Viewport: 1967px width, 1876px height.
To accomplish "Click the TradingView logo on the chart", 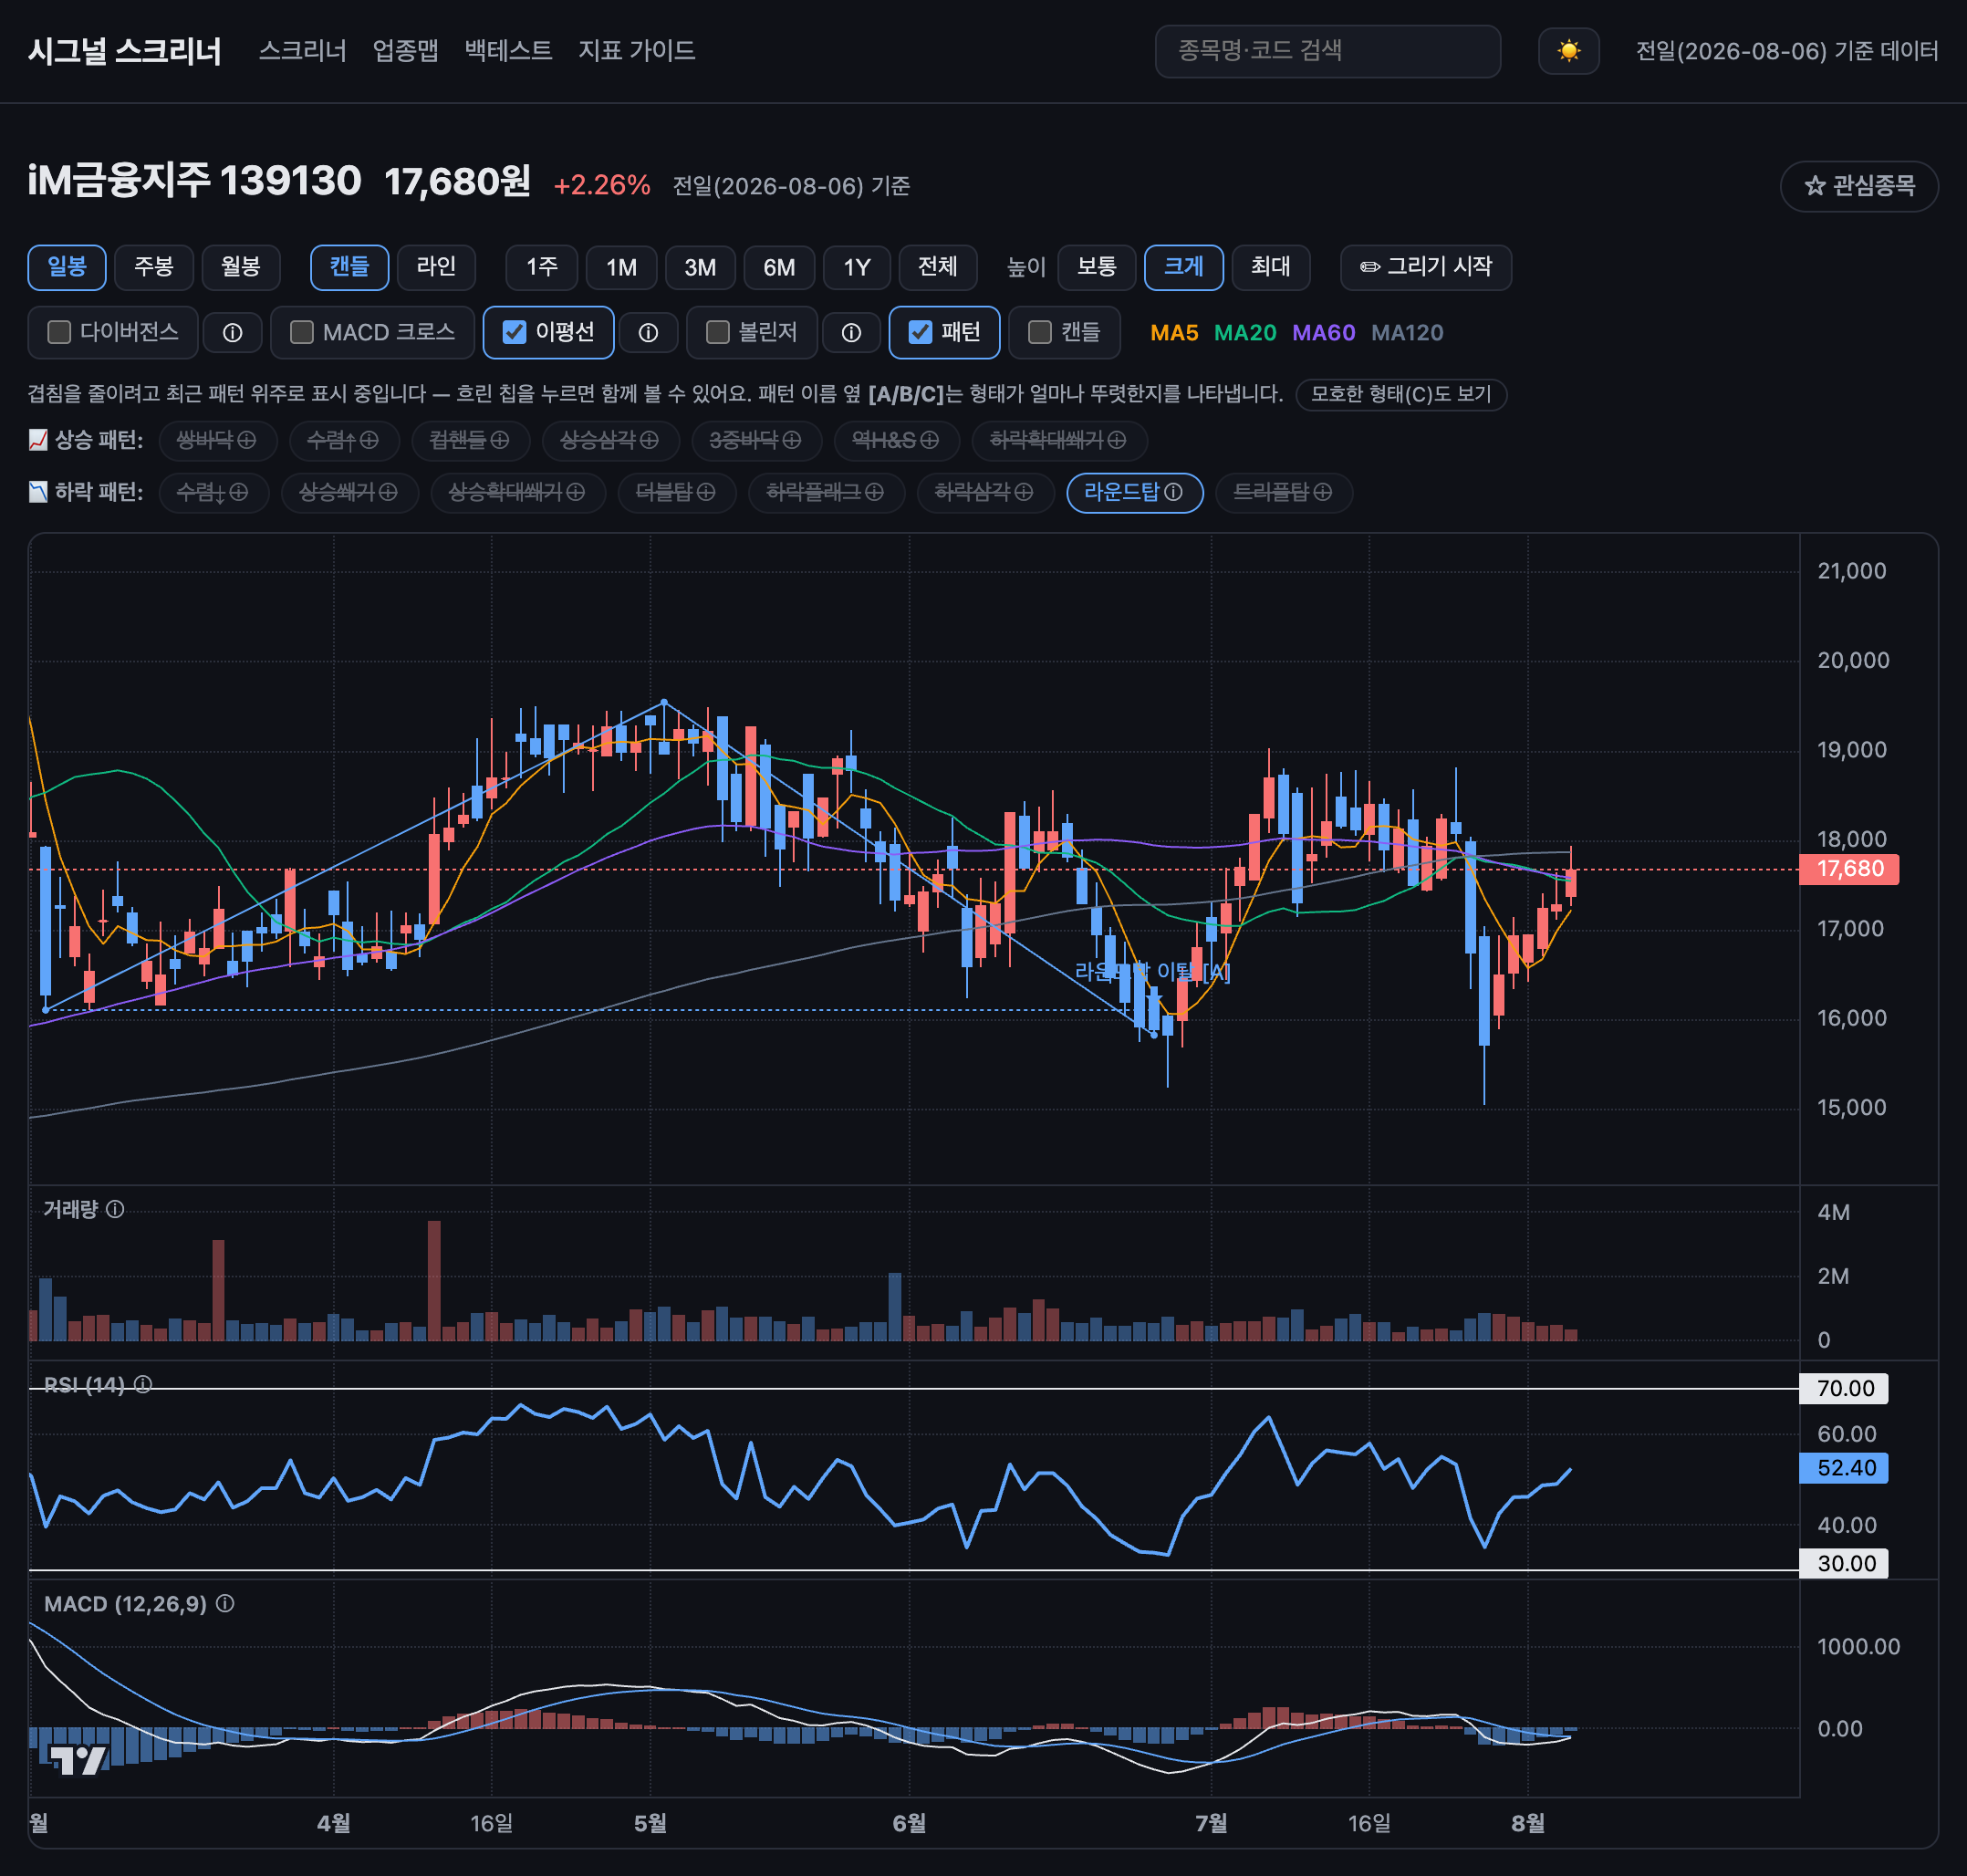I will (78, 1760).
